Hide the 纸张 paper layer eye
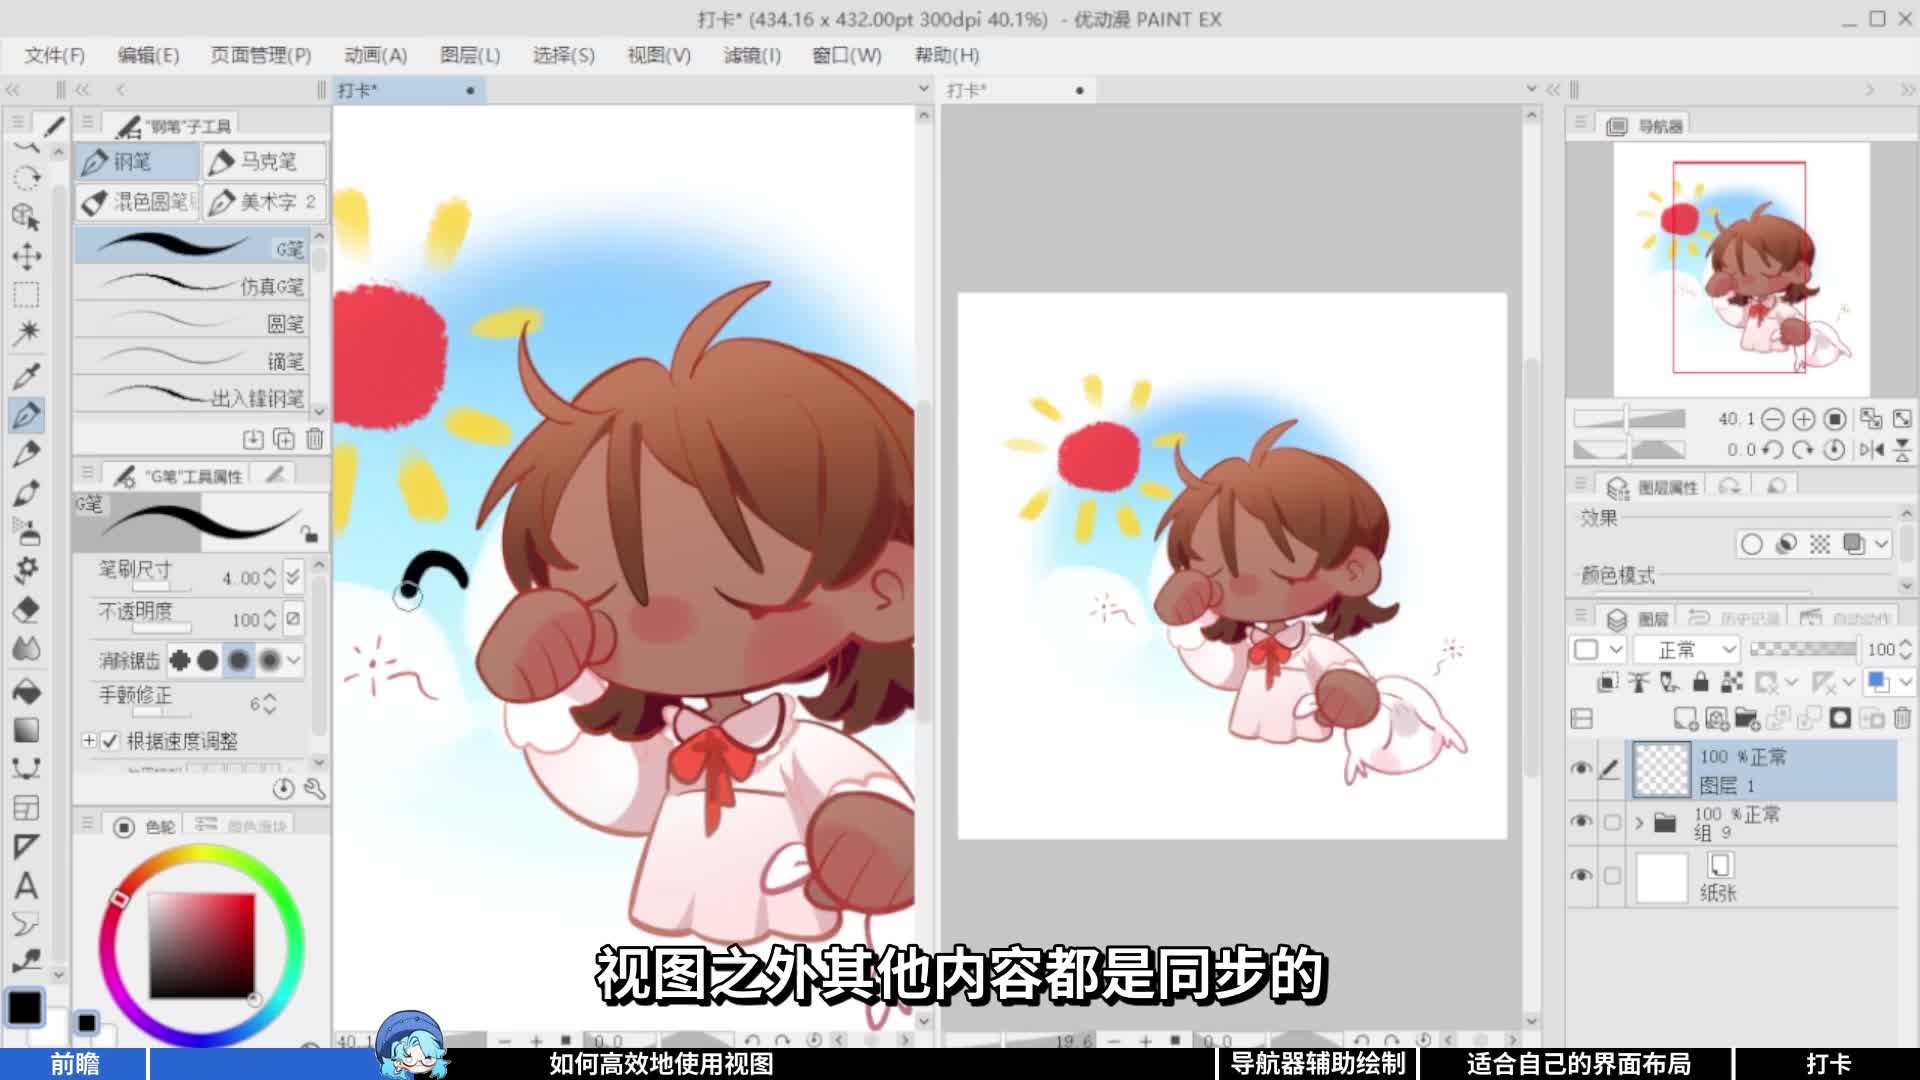This screenshot has width=1920, height=1080. 1581,875
